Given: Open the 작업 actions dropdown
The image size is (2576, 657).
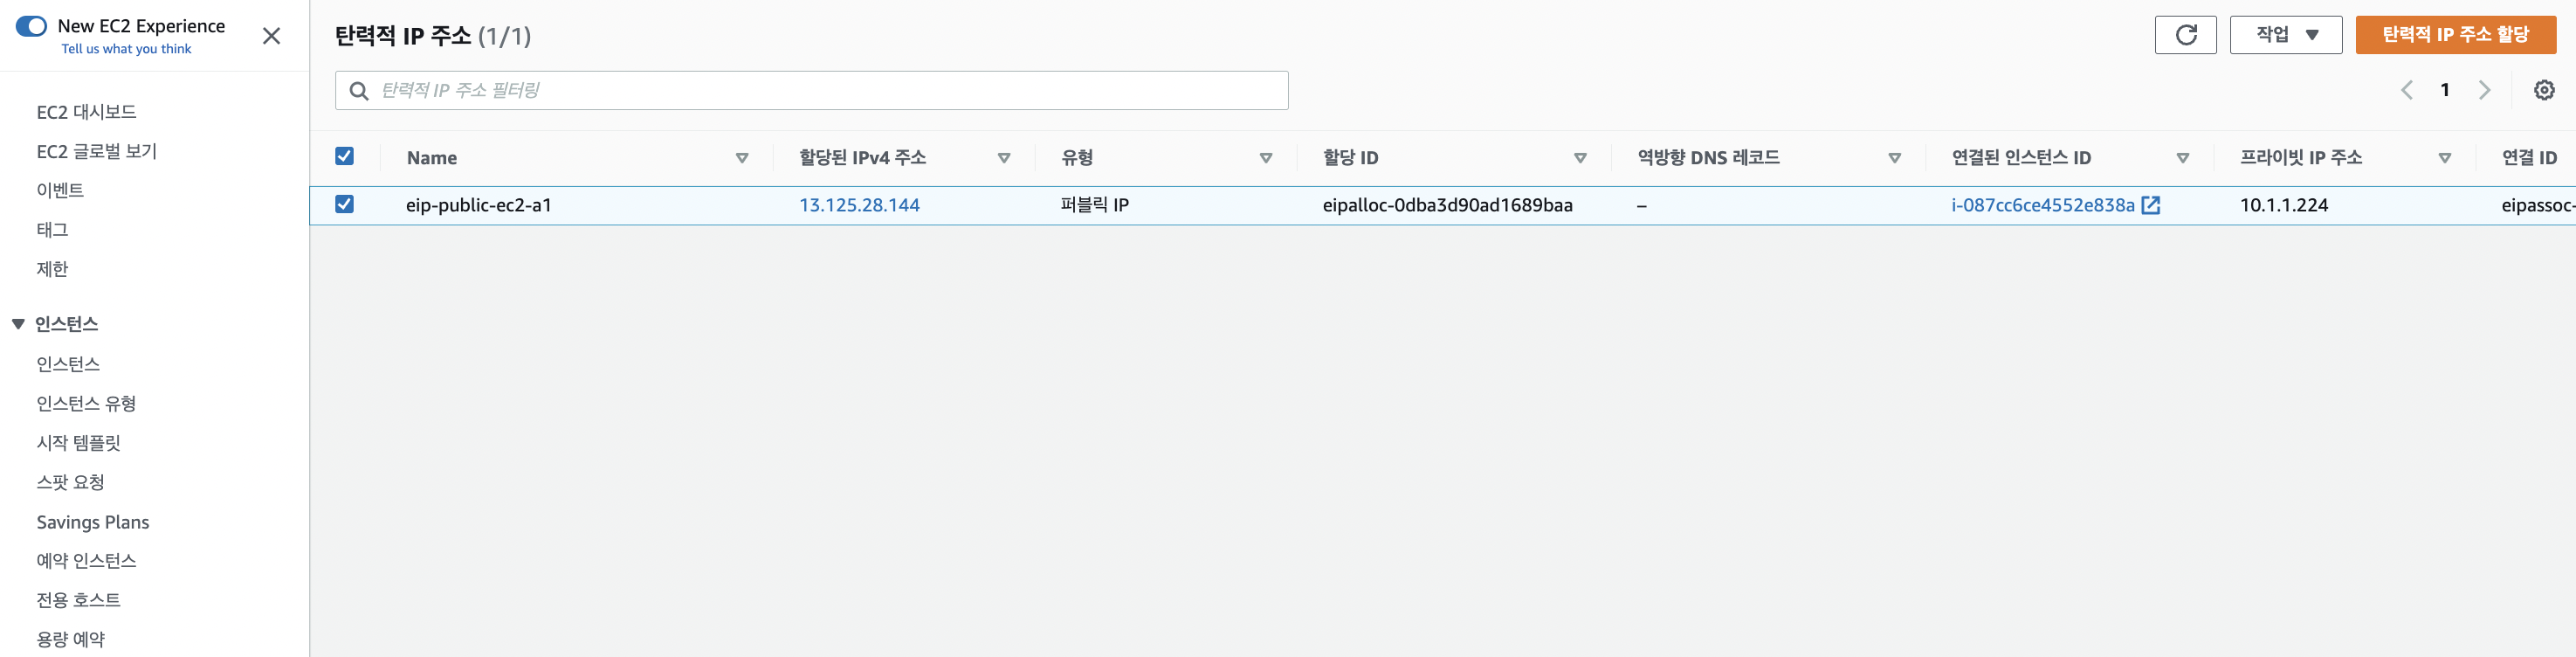Looking at the screenshot, I should [2285, 35].
